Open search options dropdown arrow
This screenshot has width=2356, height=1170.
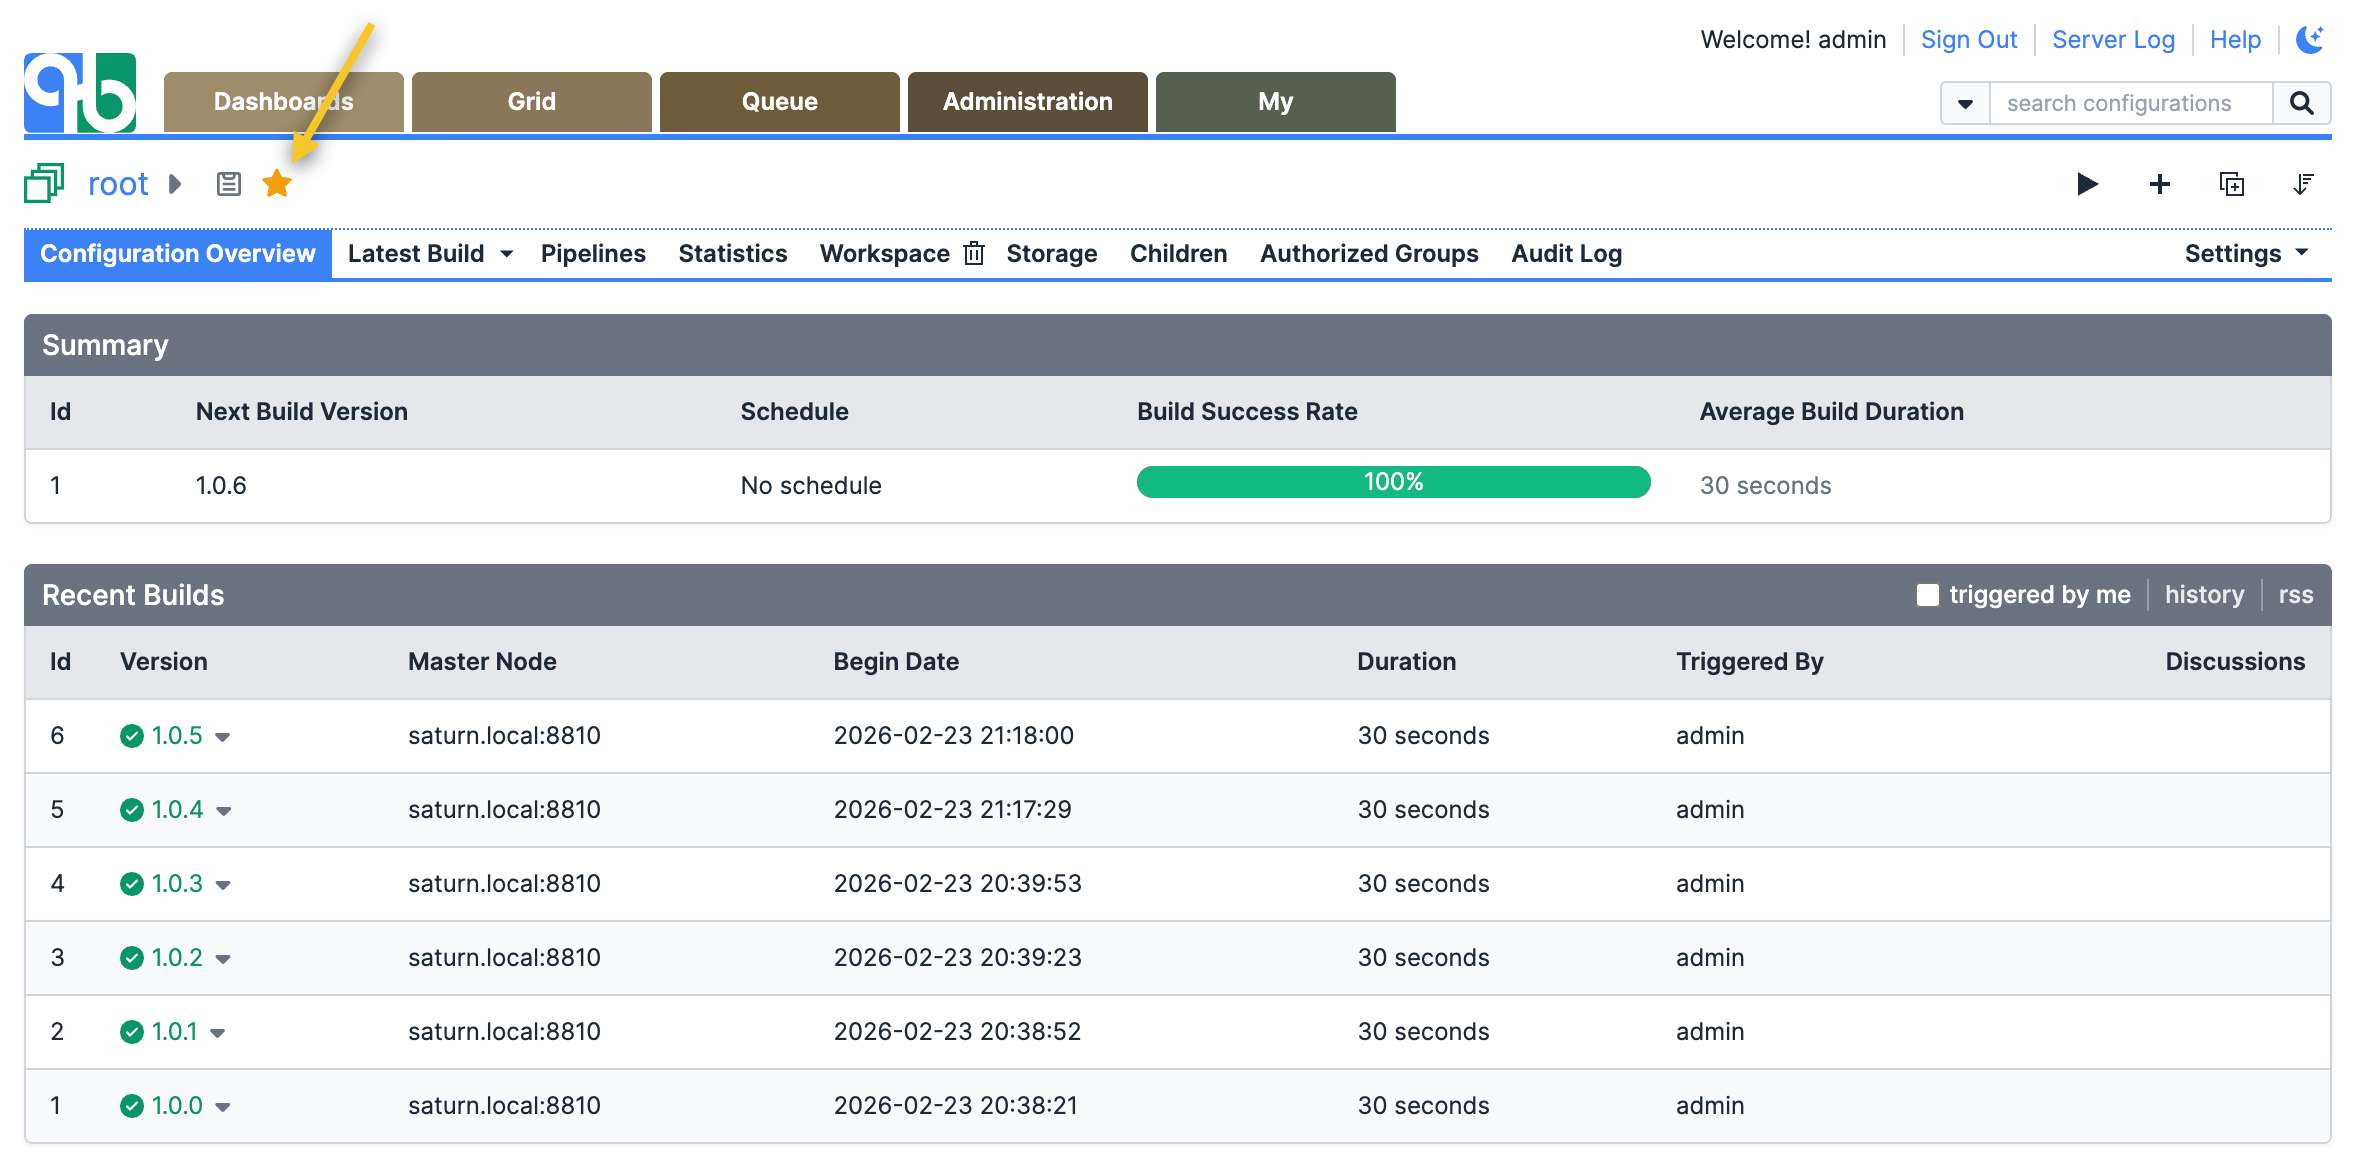coord(1965,103)
